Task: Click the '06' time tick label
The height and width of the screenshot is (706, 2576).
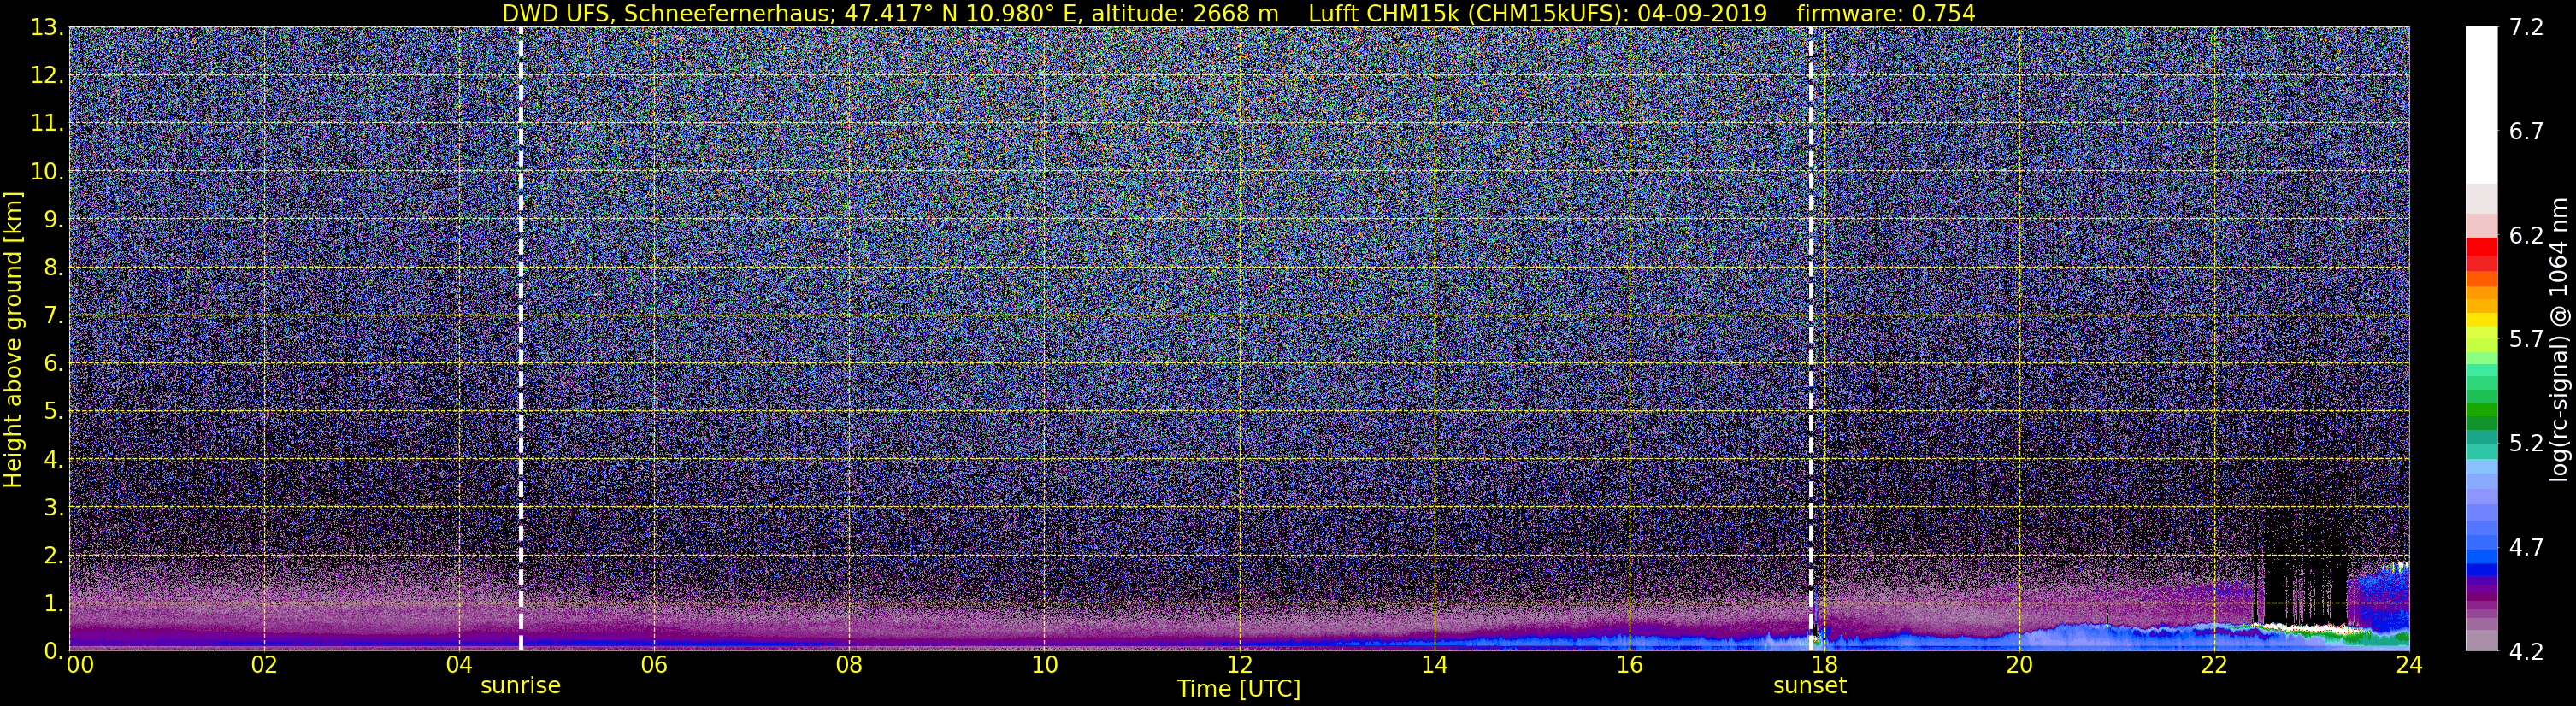Action: (x=654, y=665)
